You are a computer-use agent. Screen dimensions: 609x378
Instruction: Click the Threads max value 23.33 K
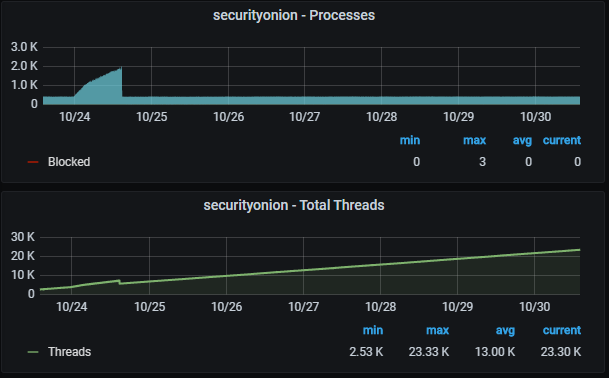[428, 352]
